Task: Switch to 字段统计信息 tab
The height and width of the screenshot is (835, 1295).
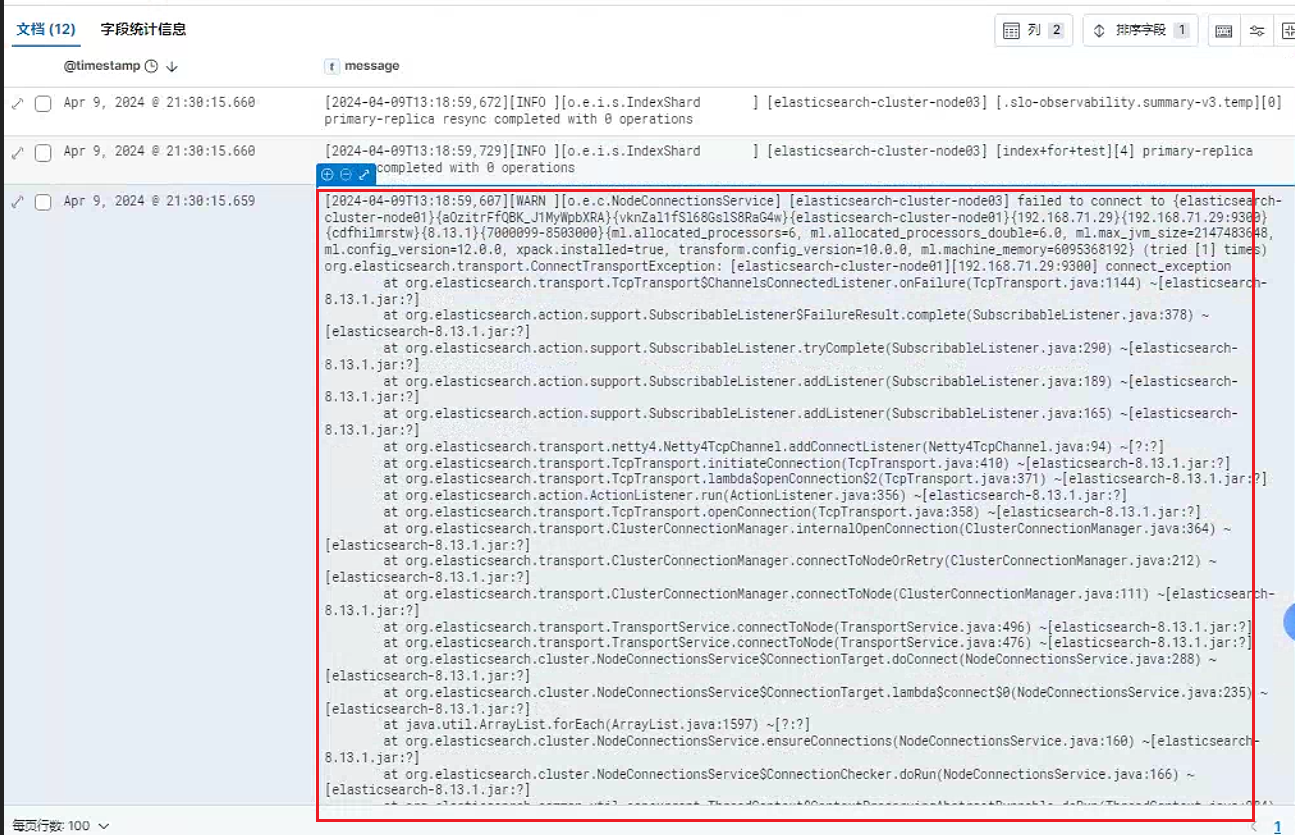Action: (143, 29)
